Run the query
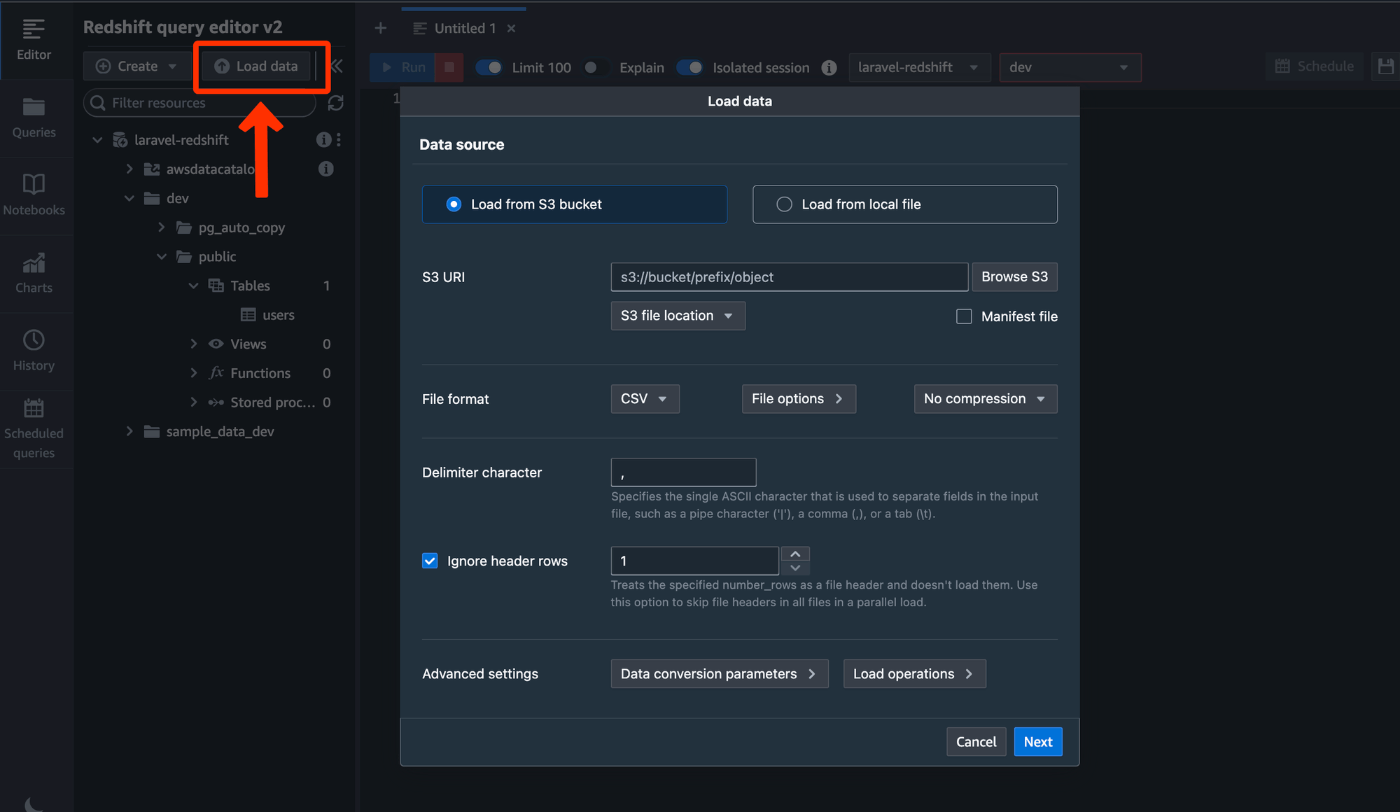 [x=404, y=67]
